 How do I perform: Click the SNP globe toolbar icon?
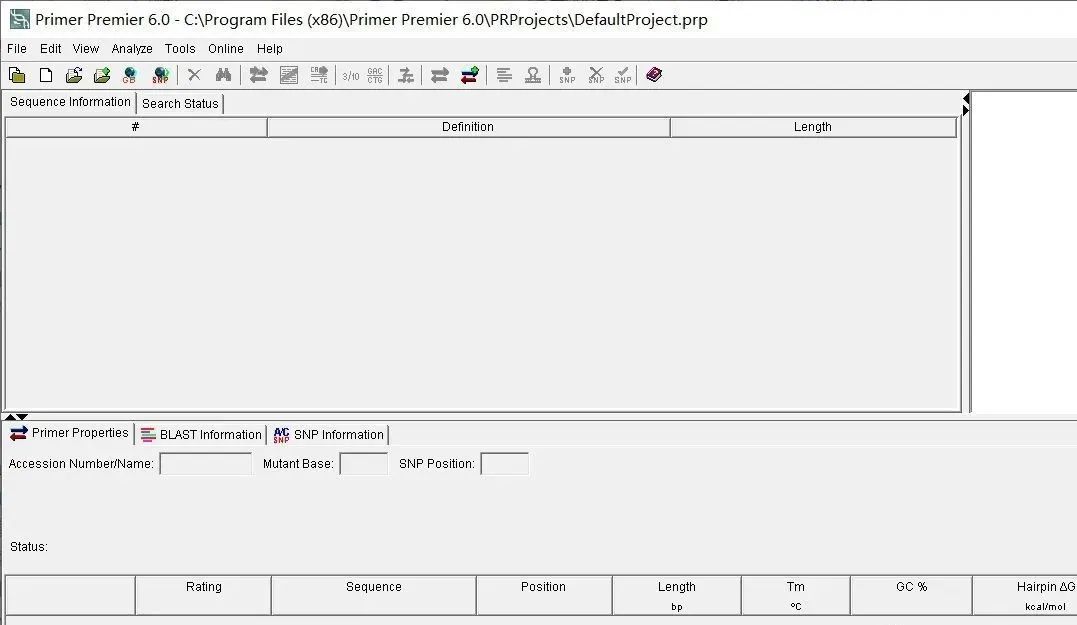coord(160,75)
